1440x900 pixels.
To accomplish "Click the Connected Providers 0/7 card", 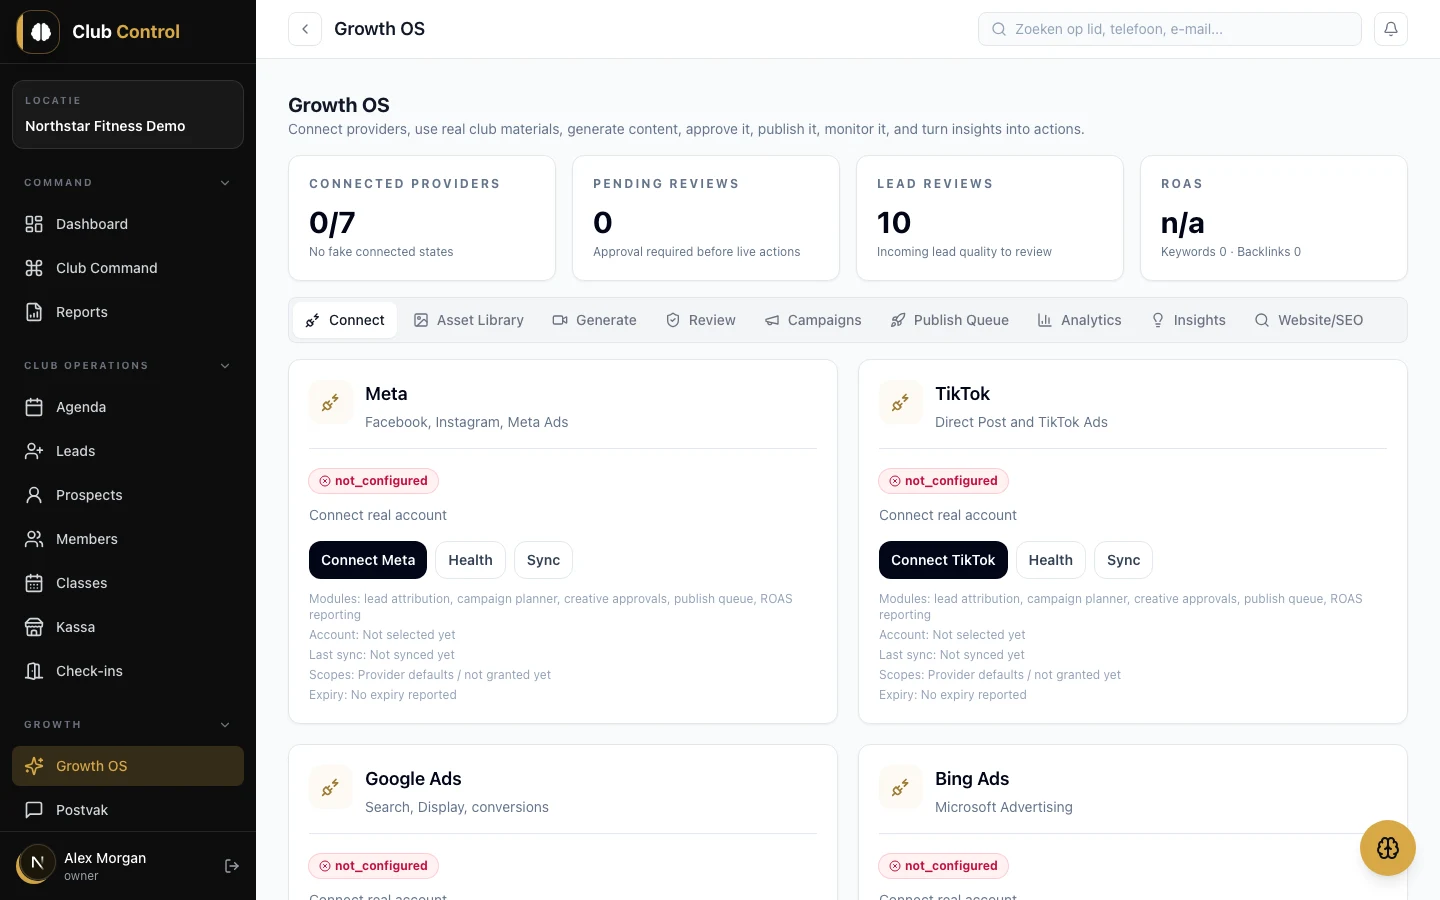I will pyautogui.click(x=422, y=218).
